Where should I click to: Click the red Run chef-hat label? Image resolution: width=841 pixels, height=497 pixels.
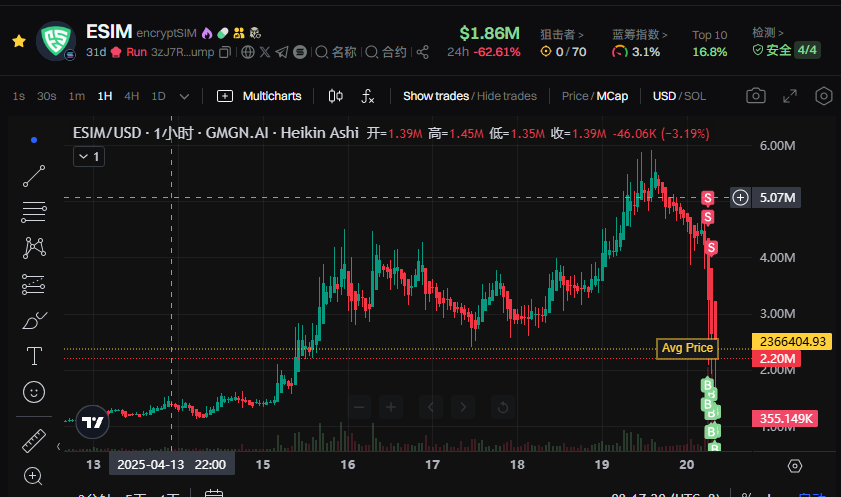pos(129,52)
